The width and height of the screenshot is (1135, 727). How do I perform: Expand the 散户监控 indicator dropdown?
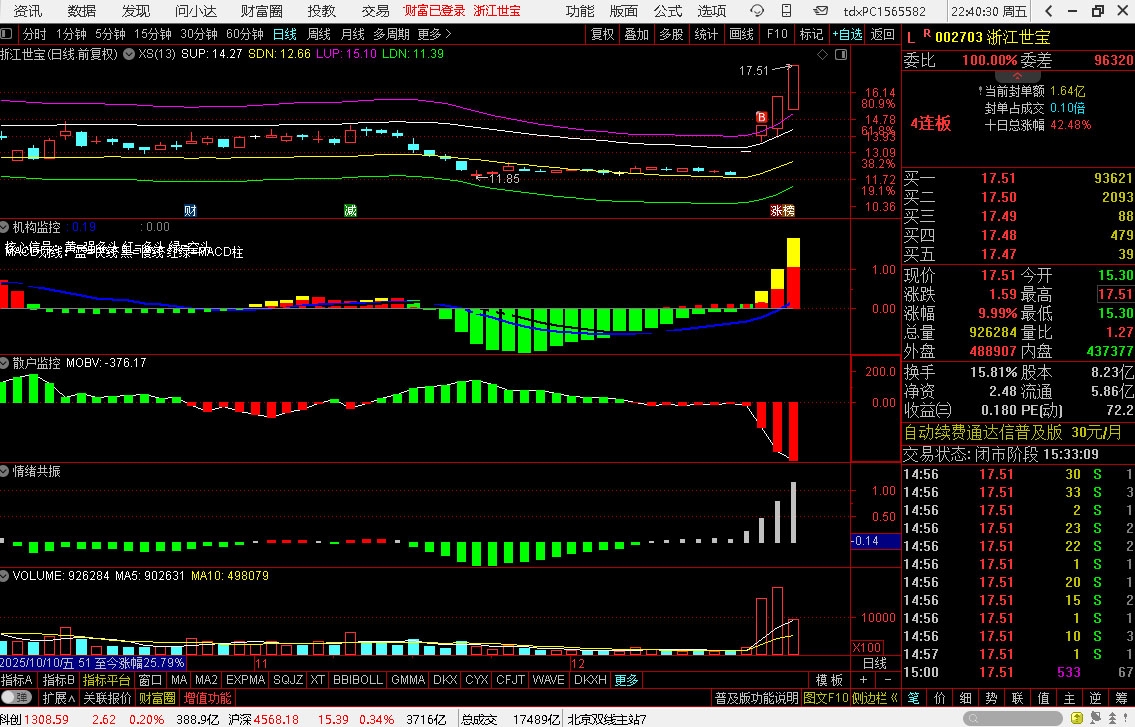(5, 363)
